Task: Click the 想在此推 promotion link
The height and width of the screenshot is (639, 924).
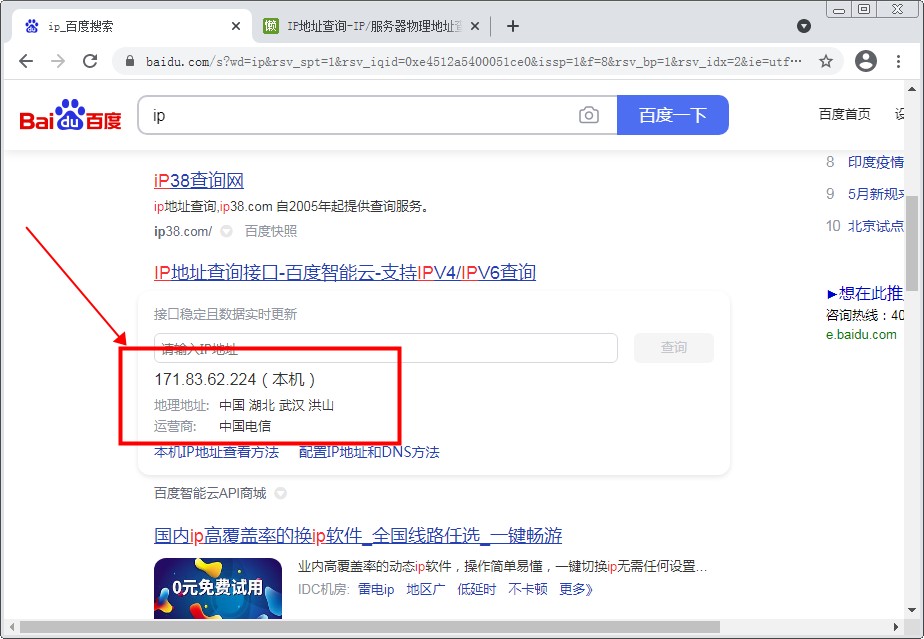Action: tap(866, 293)
